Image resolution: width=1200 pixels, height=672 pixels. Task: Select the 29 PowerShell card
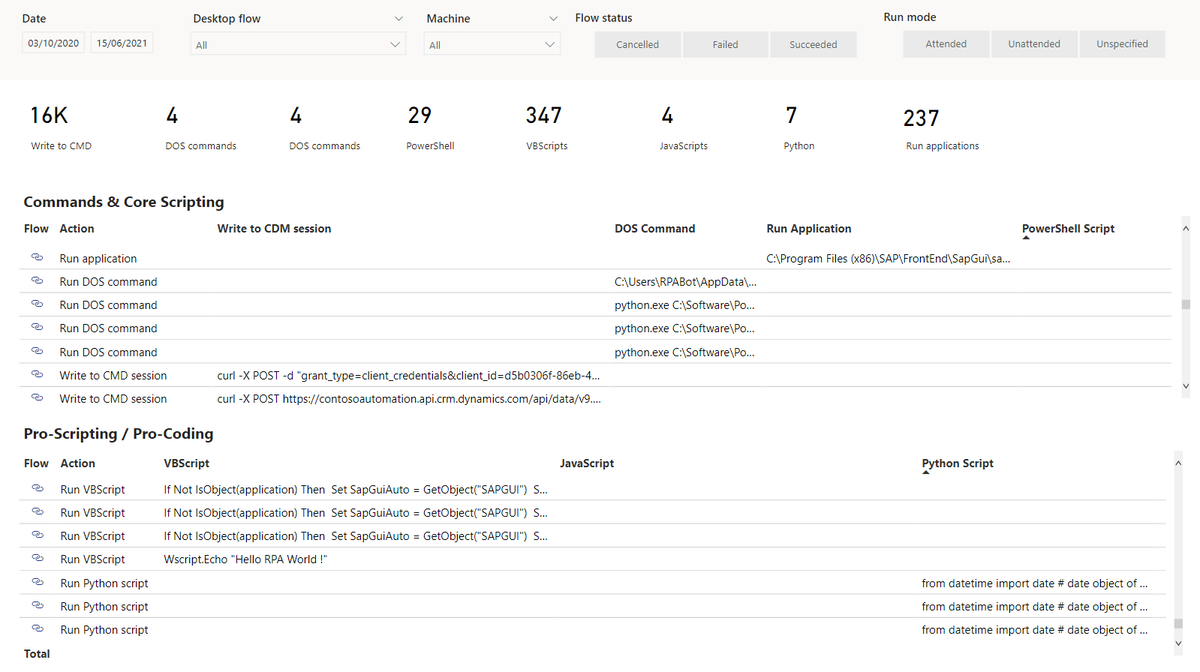click(431, 128)
